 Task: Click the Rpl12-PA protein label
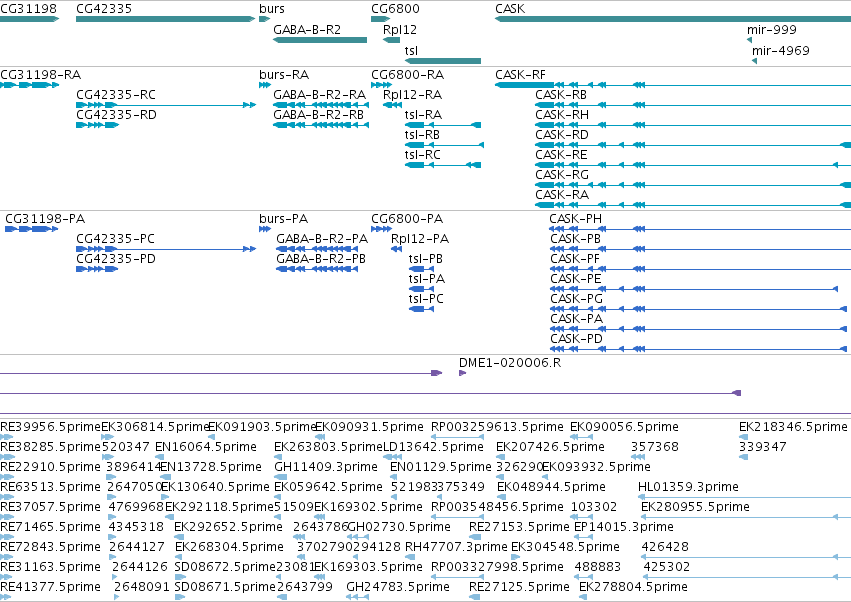coord(420,239)
